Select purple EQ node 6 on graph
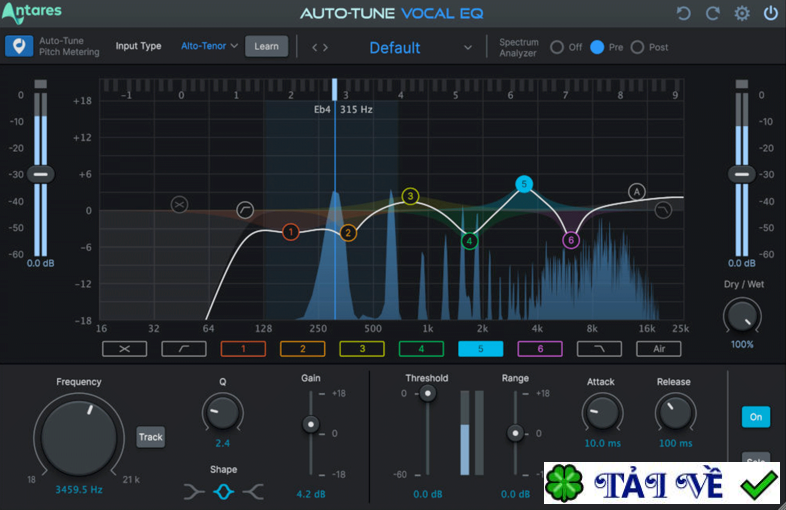Screen dimensions: 786x510 pyautogui.click(x=571, y=240)
